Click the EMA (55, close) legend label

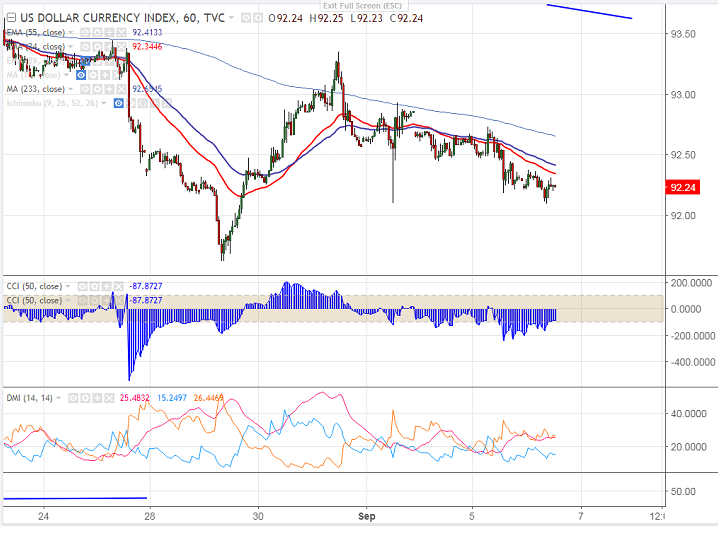(x=36, y=33)
